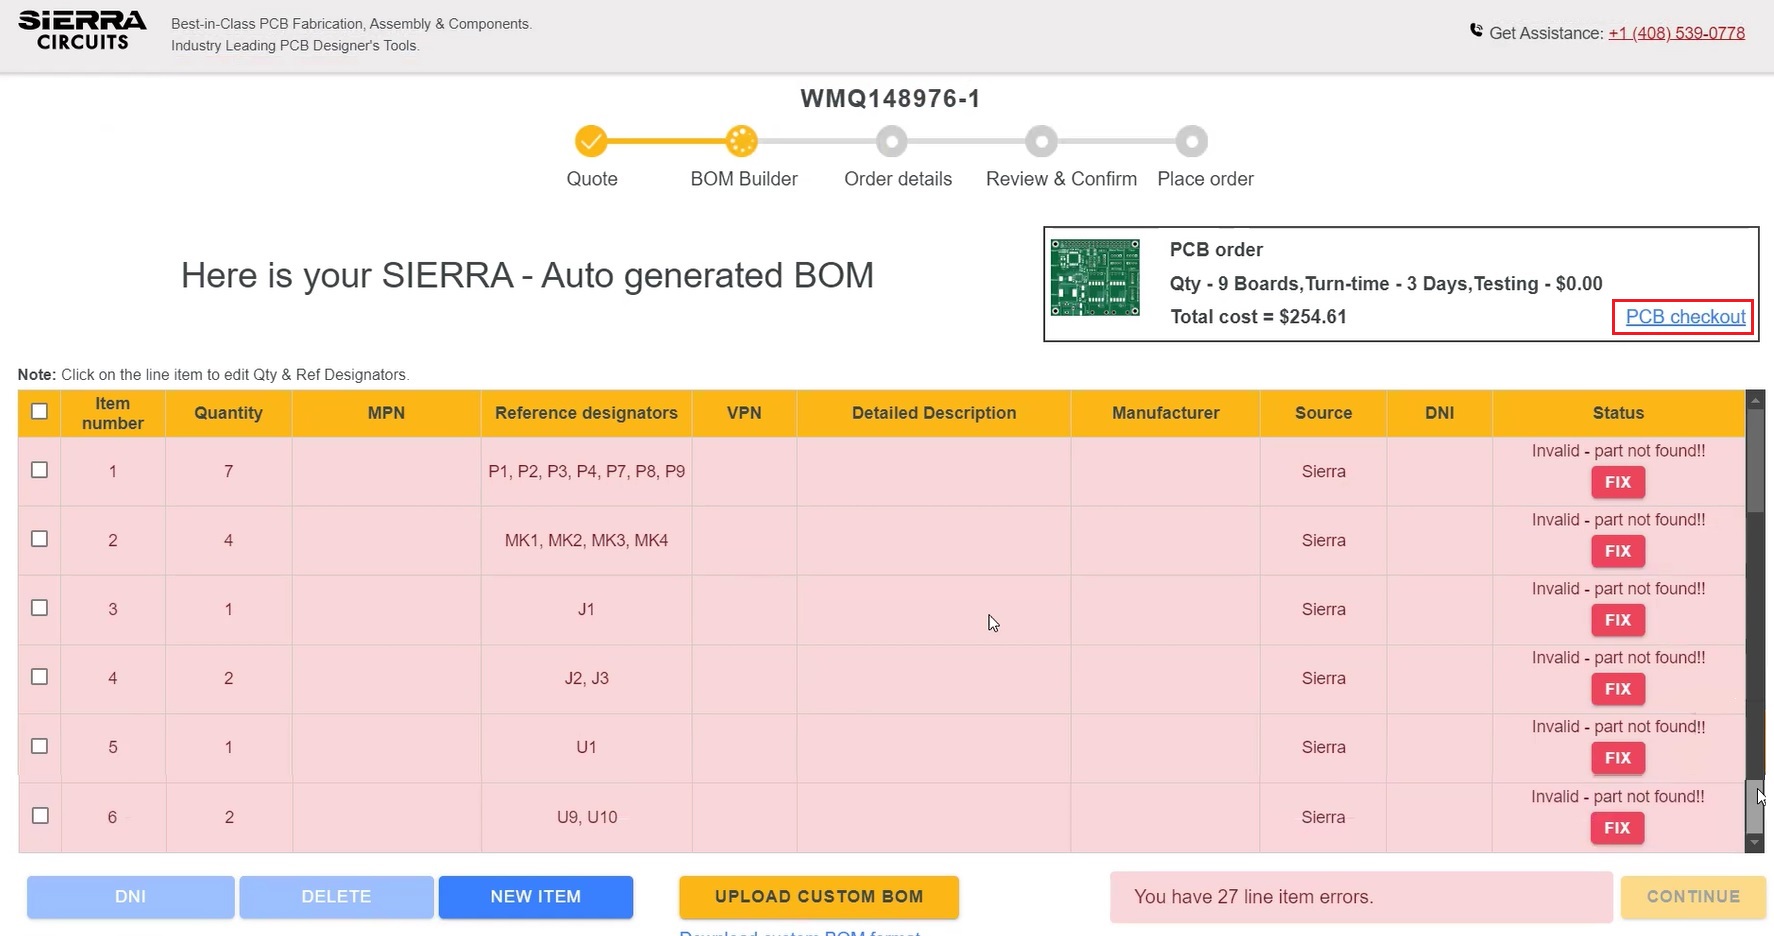
Task: Click FIX for the J2, J3 row
Action: click(x=1618, y=689)
